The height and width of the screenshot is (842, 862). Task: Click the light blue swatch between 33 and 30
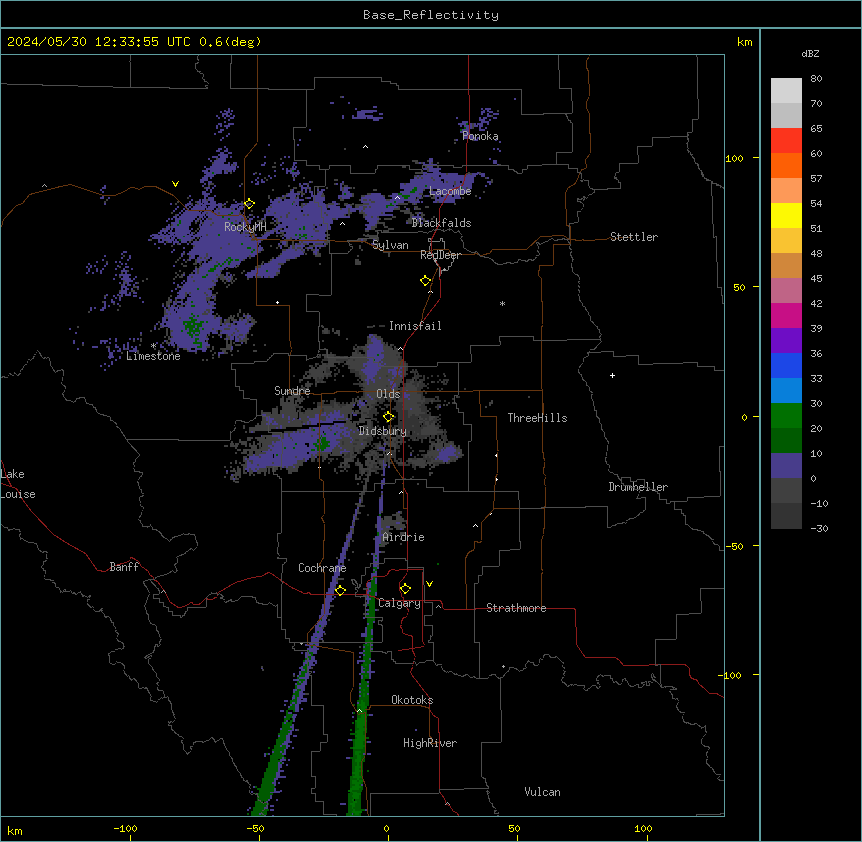[x=786, y=391]
